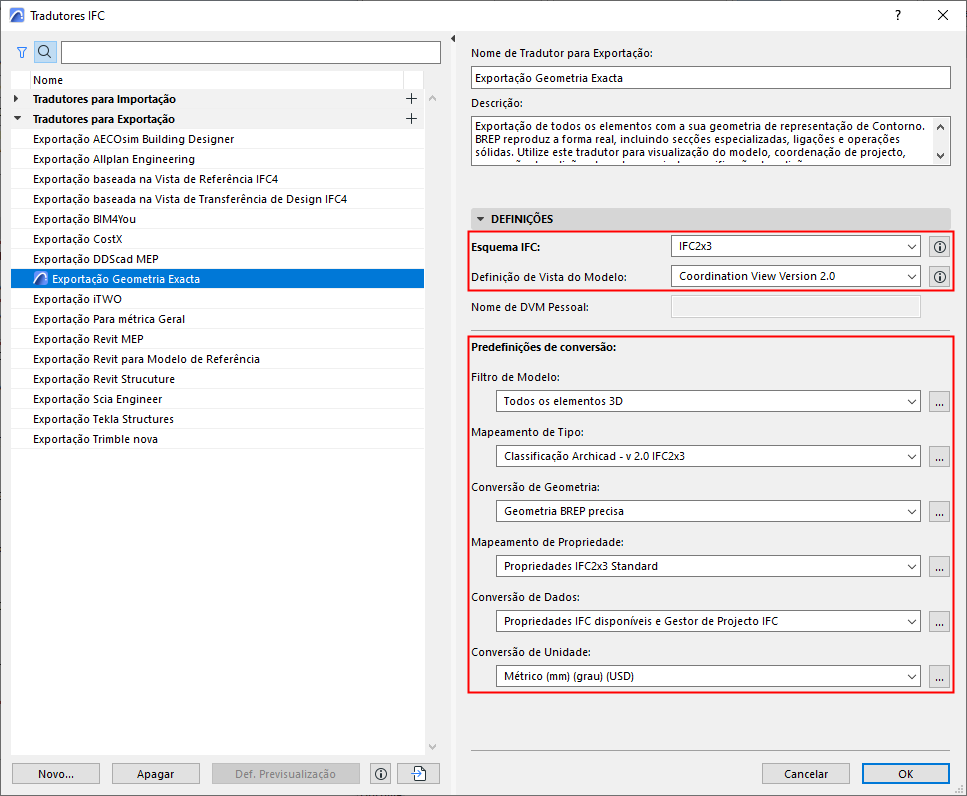This screenshot has height=796, width=967.
Task: Select Exportação baseada na Vista de Transferência de Design IFC4
Action: [x=218, y=199]
